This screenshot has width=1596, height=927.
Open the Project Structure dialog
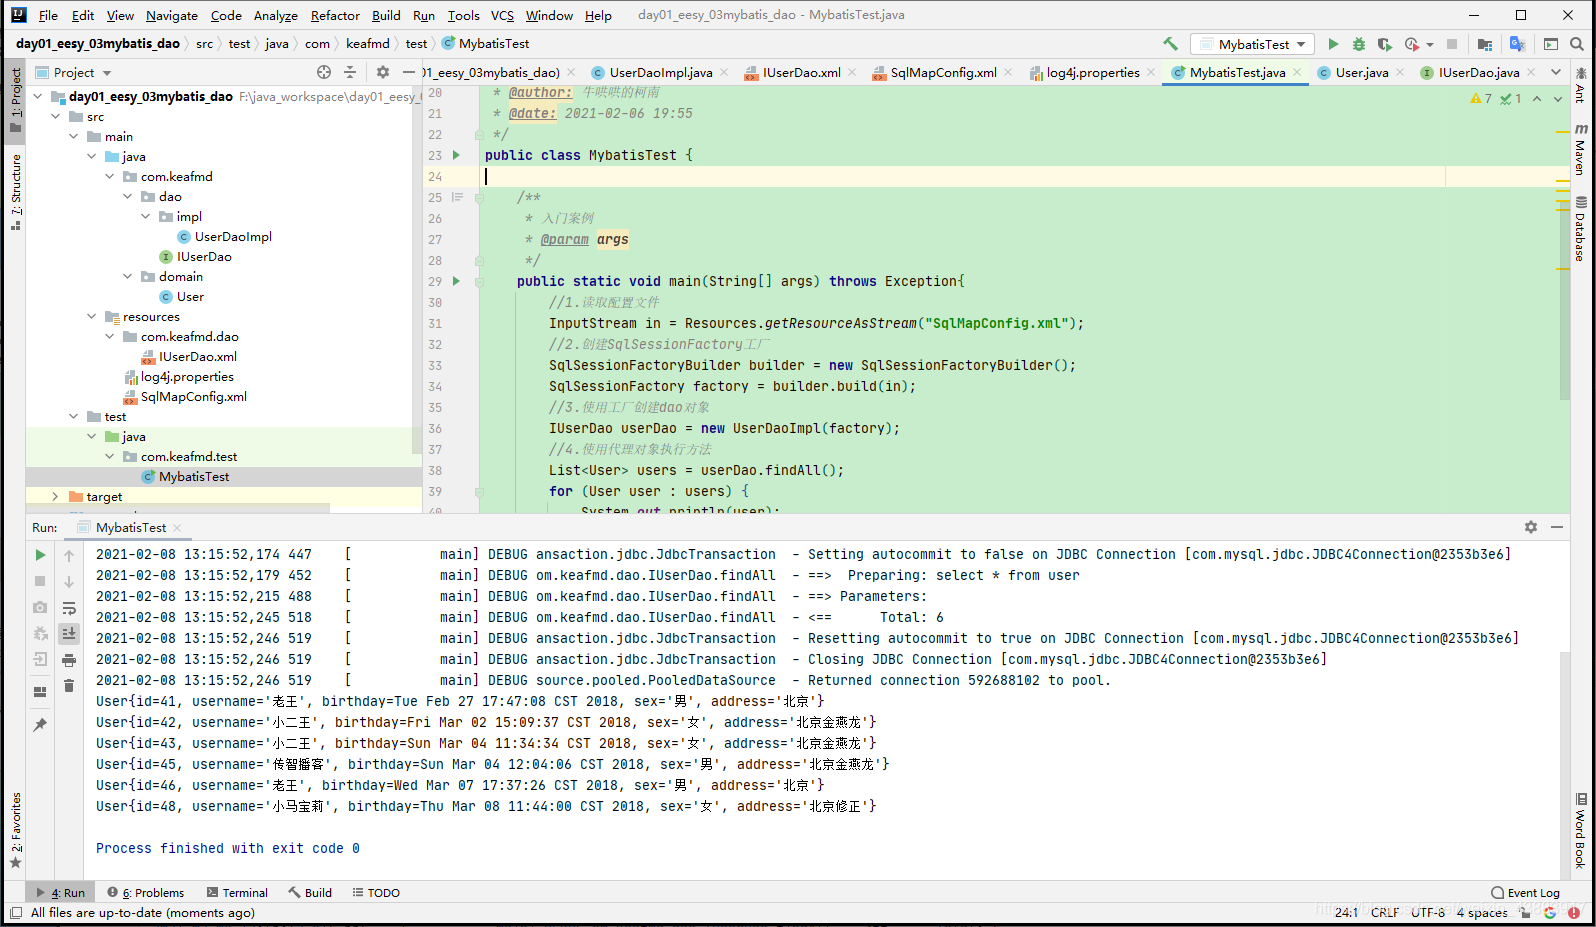point(1485,44)
